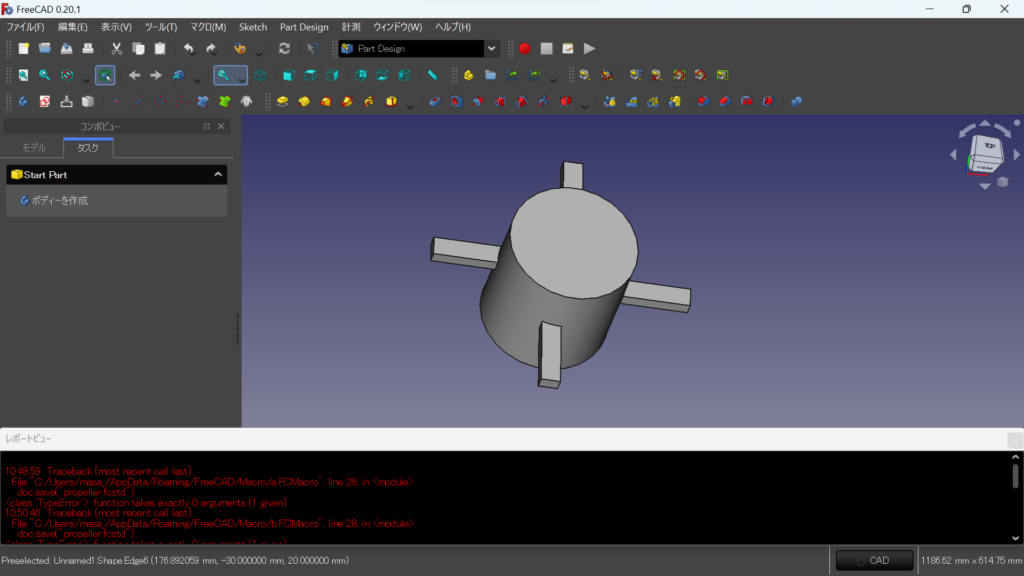Open the ファイル(F) menu
Screen dimensions: 1024x576
[25, 27]
